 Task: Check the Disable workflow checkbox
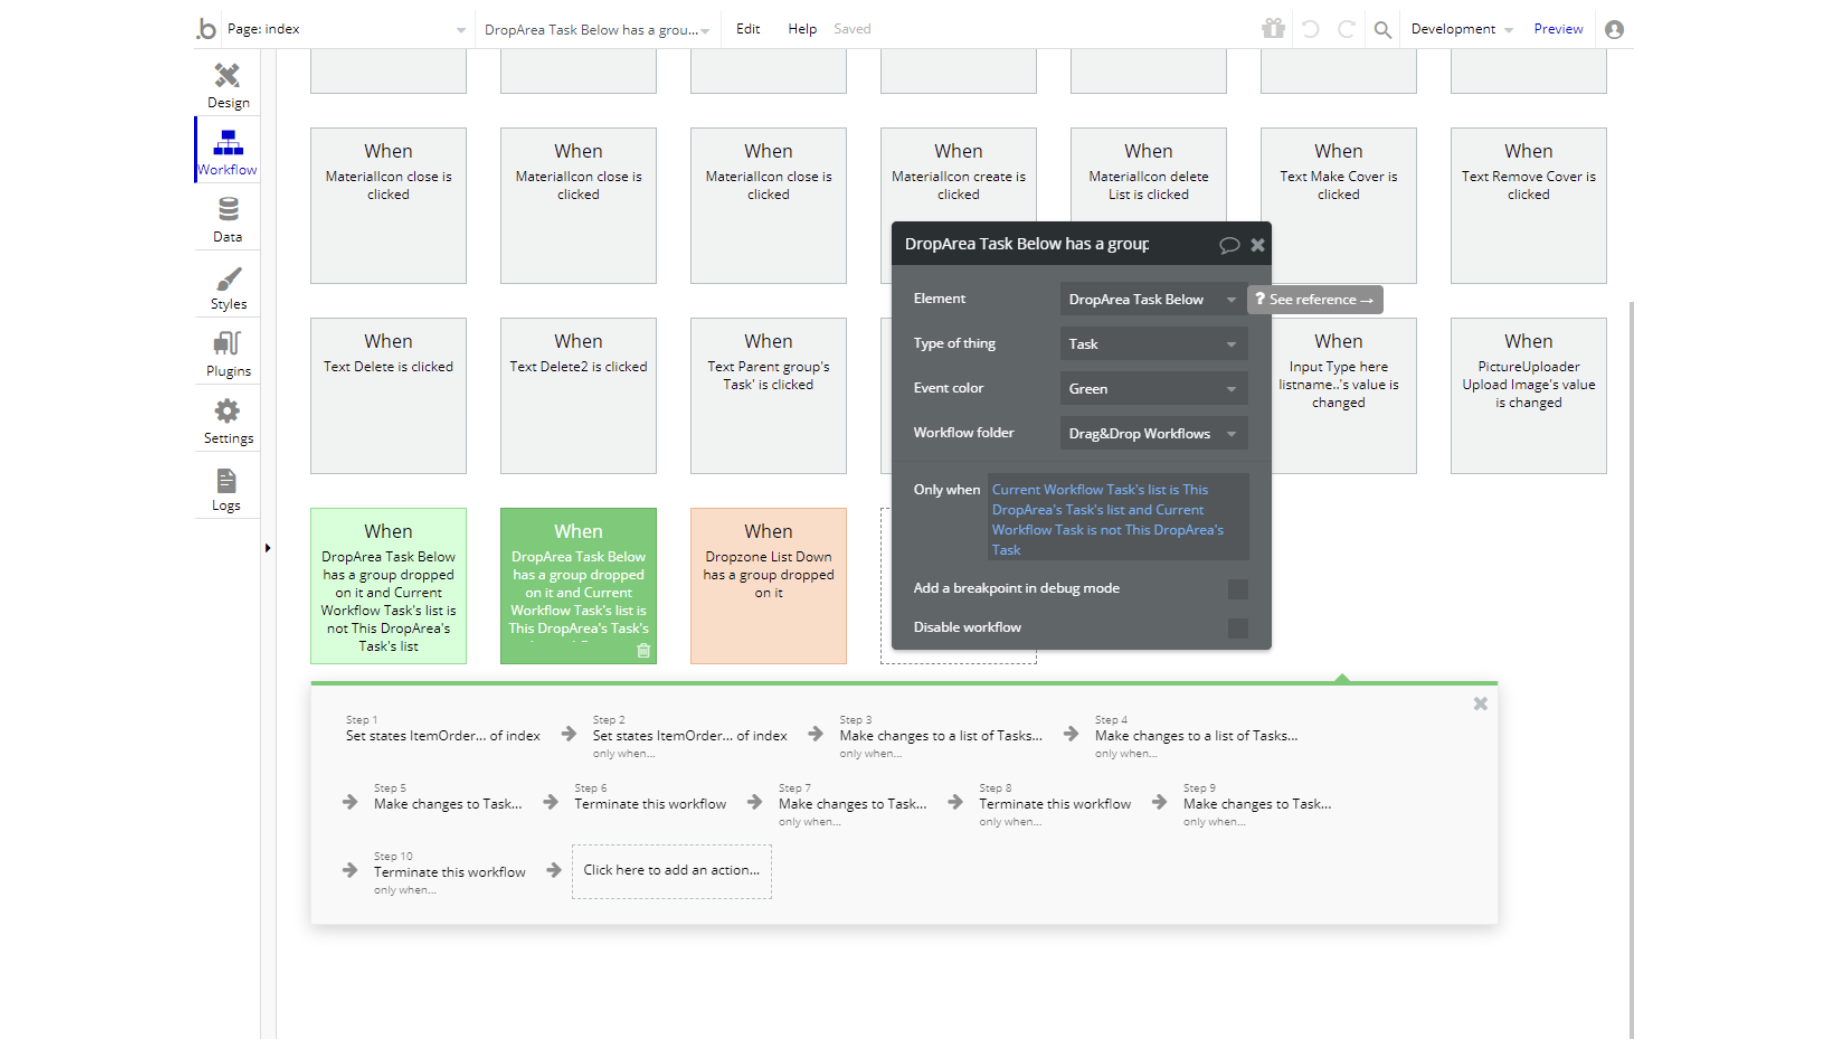(x=1238, y=628)
